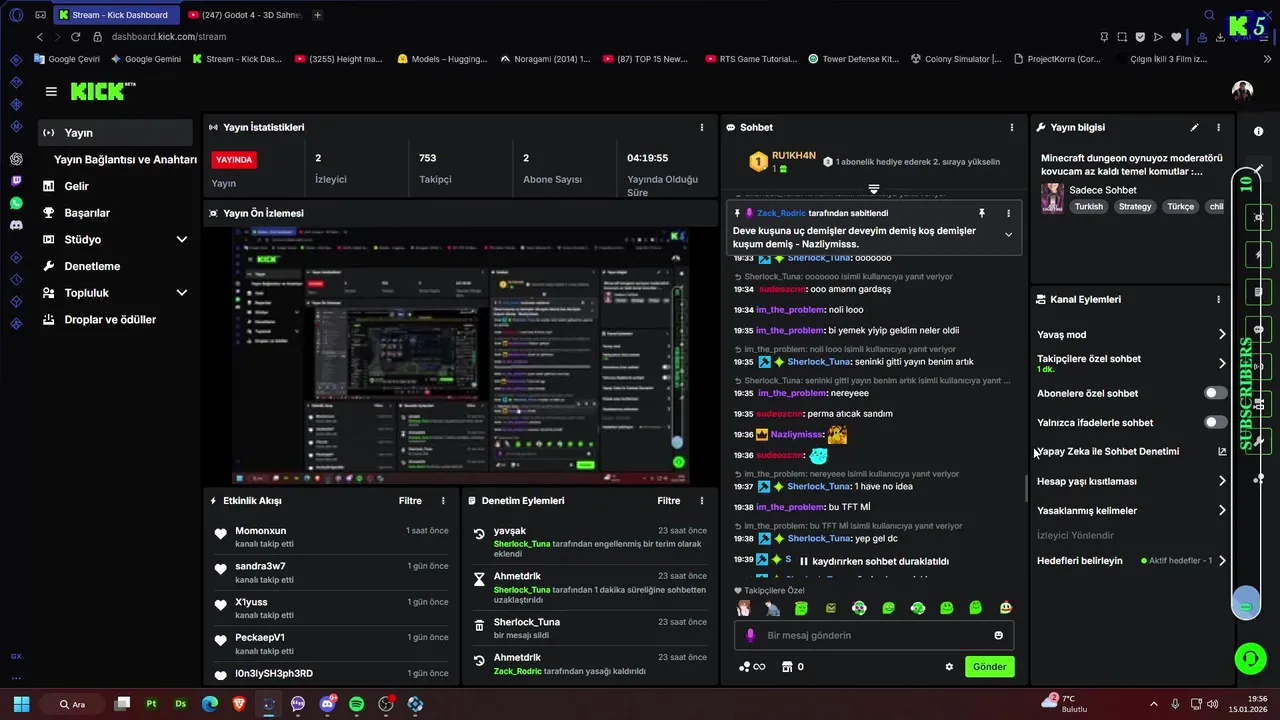
Task: Open Hesap yaşı kısıtlaması settings arrow
Action: tap(1222, 481)
